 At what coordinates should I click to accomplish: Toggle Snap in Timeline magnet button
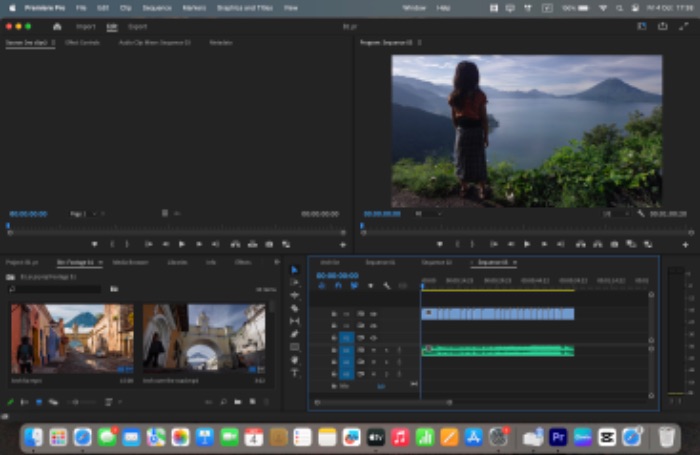pos(338,286)
